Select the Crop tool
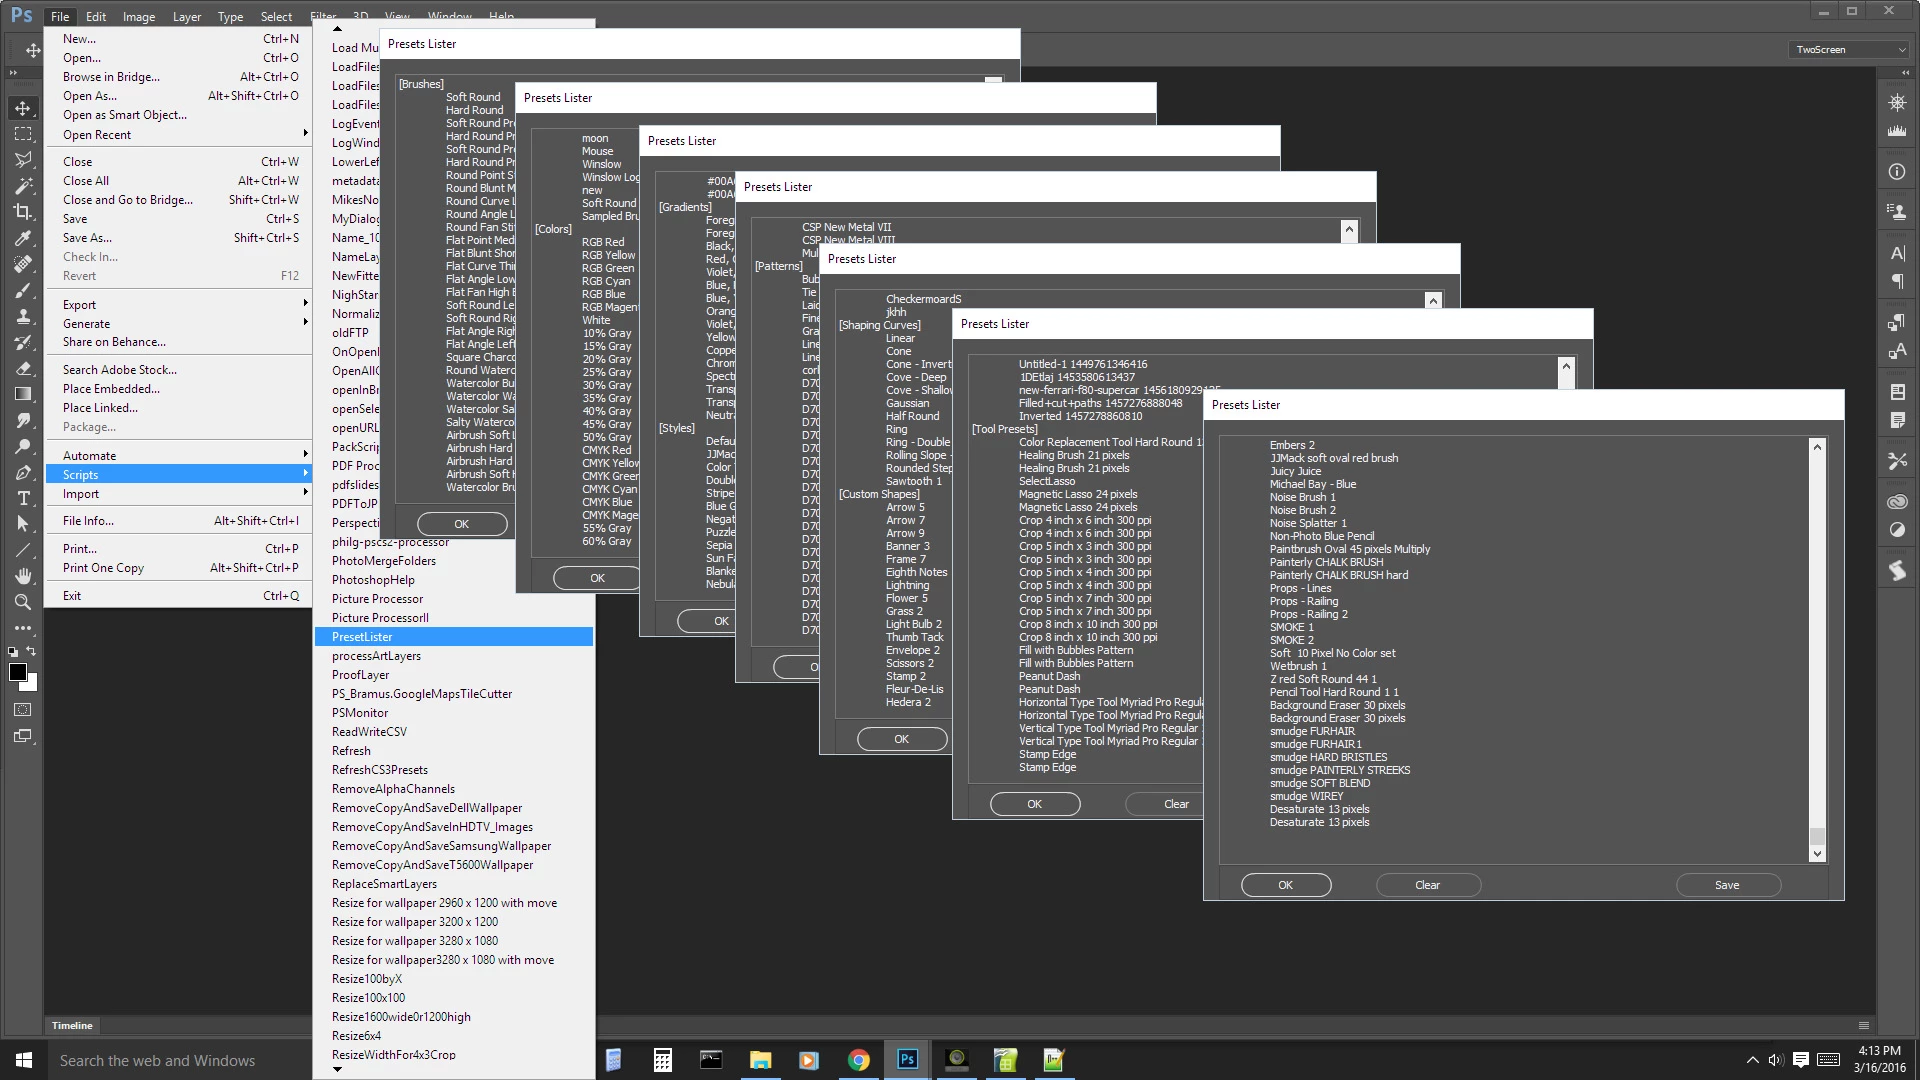The width and height of the screenshot is (1920, 1080). (x=22, y=211)
